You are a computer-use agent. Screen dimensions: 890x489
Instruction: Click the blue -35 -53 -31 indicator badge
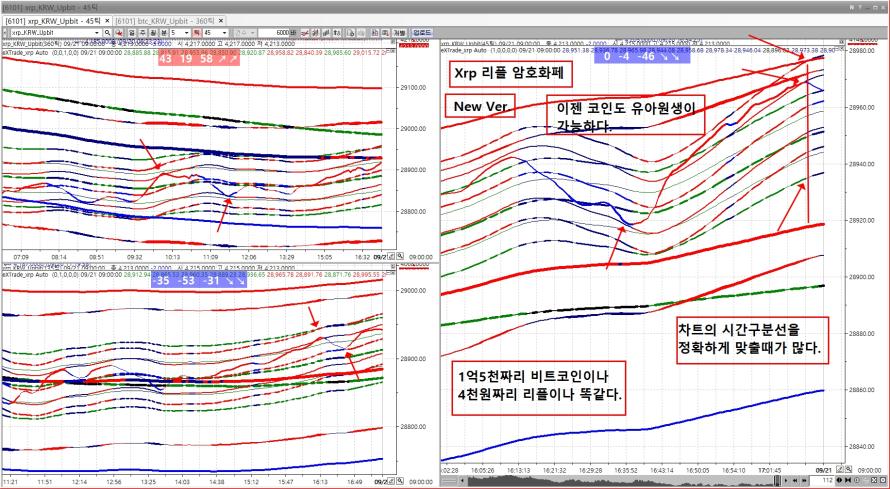[x=199, y=281]
